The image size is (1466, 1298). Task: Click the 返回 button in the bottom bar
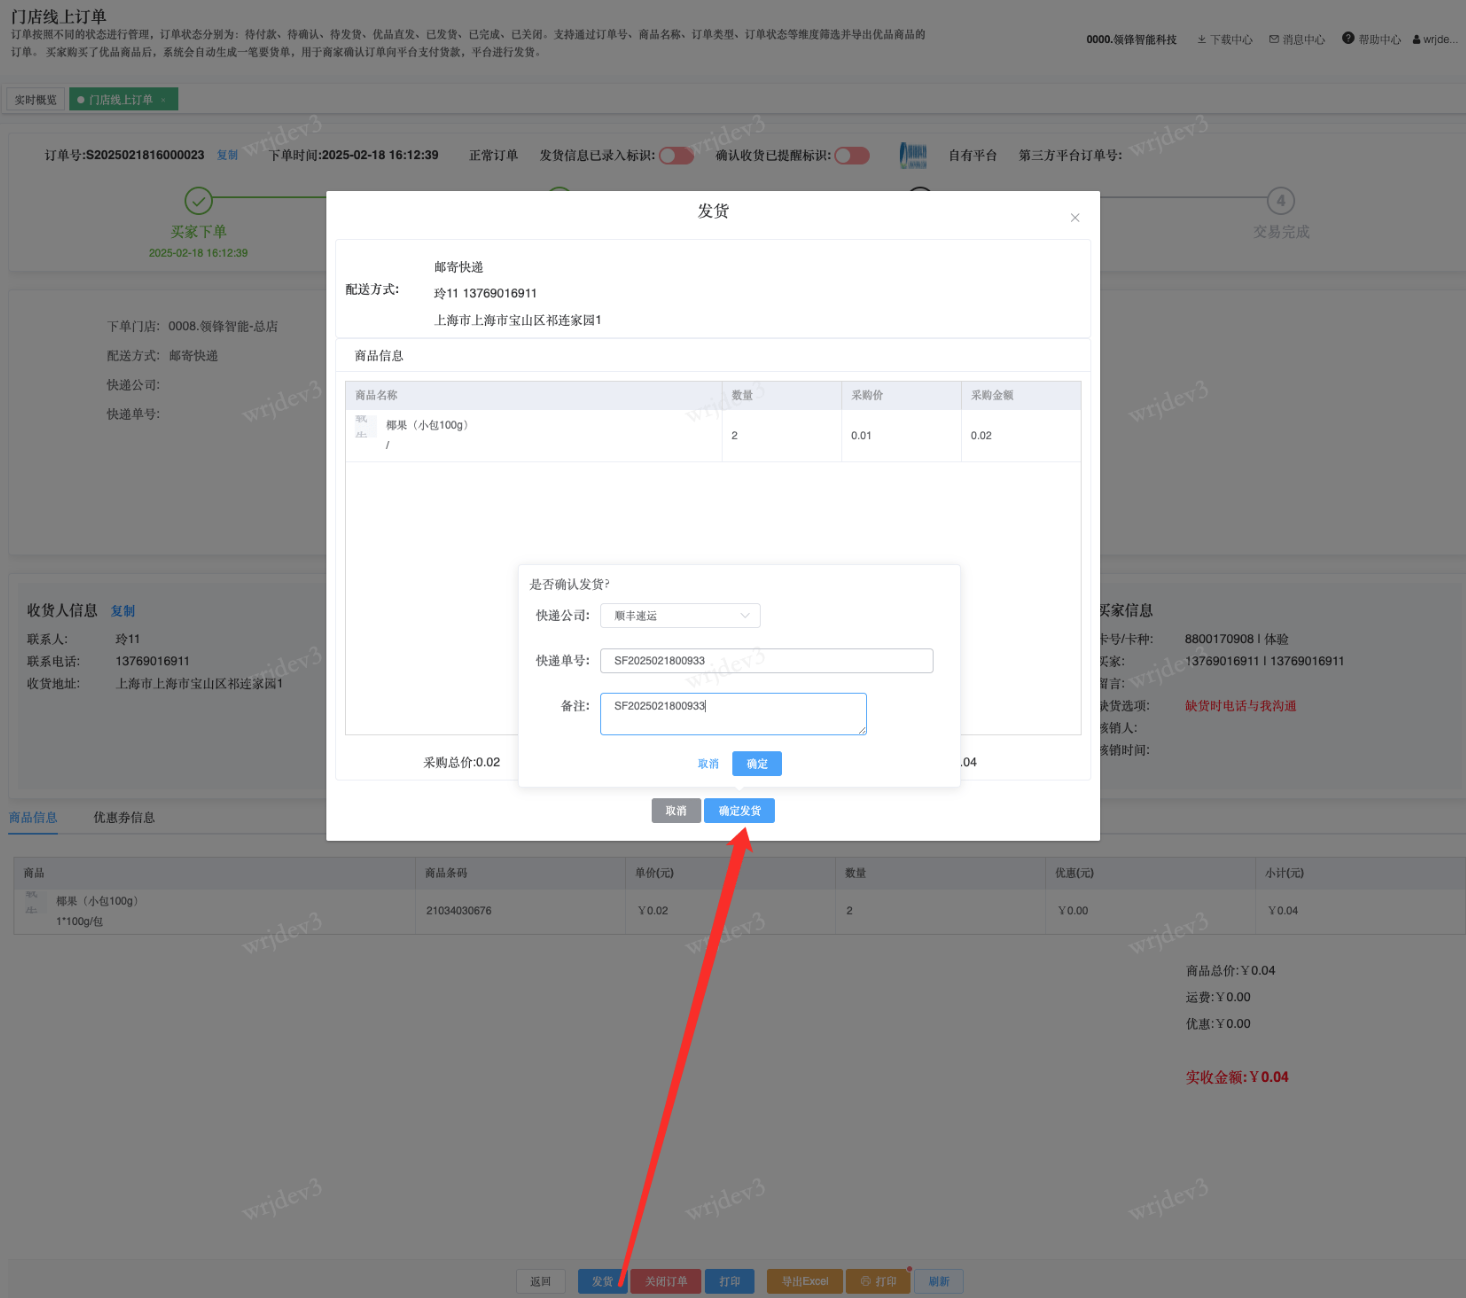coord(541,1281)
